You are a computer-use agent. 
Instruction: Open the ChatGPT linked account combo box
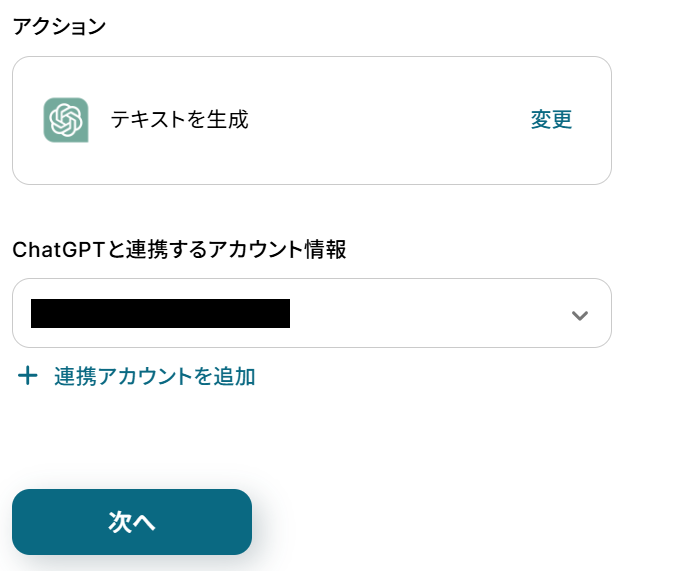(311, 313)
